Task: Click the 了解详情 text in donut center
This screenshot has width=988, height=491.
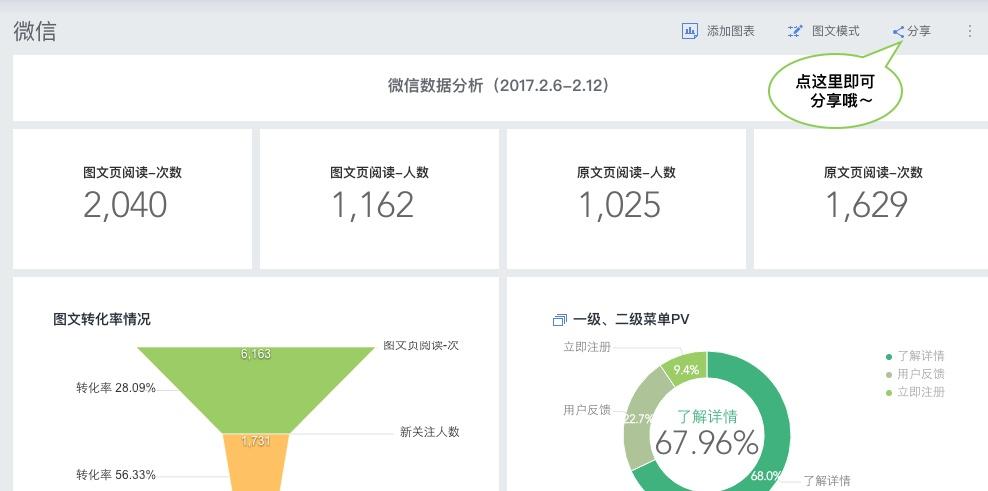Action: point(707,417)
